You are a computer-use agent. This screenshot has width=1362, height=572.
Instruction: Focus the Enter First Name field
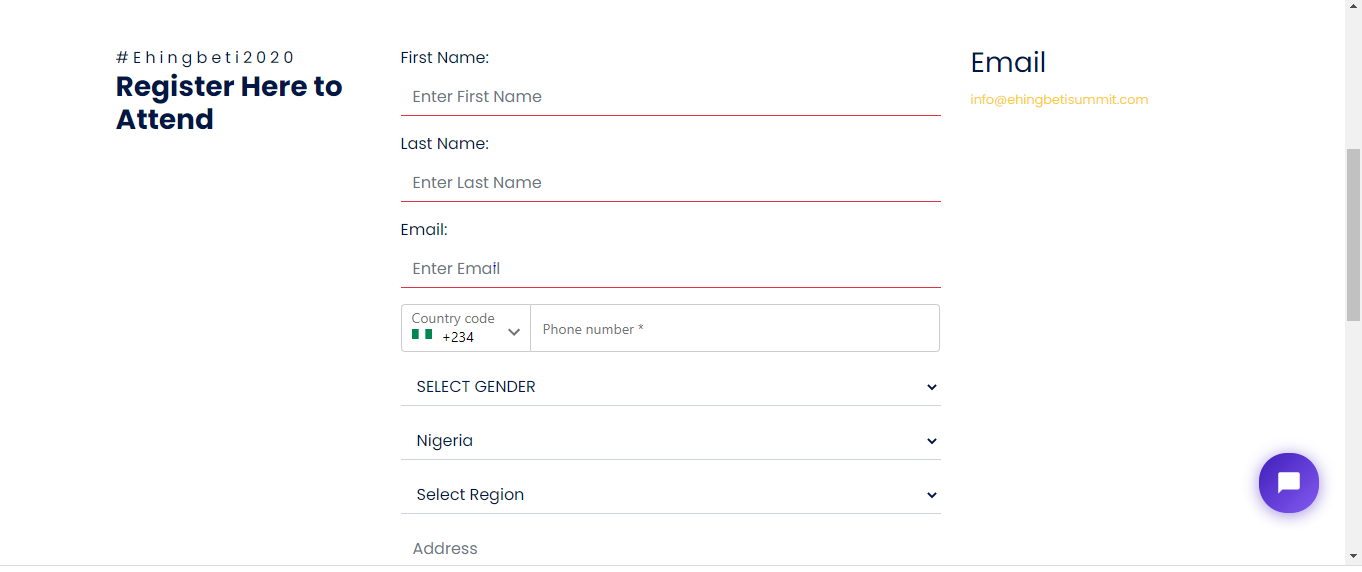click(x=670, y=97)
